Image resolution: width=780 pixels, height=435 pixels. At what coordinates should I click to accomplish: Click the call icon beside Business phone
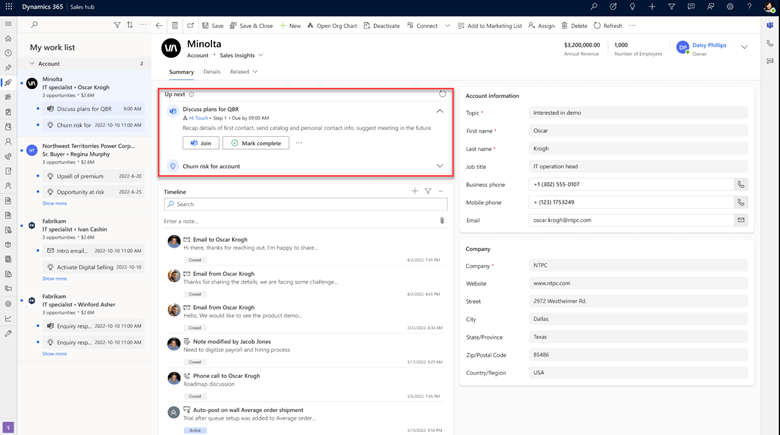click(741, 185)
